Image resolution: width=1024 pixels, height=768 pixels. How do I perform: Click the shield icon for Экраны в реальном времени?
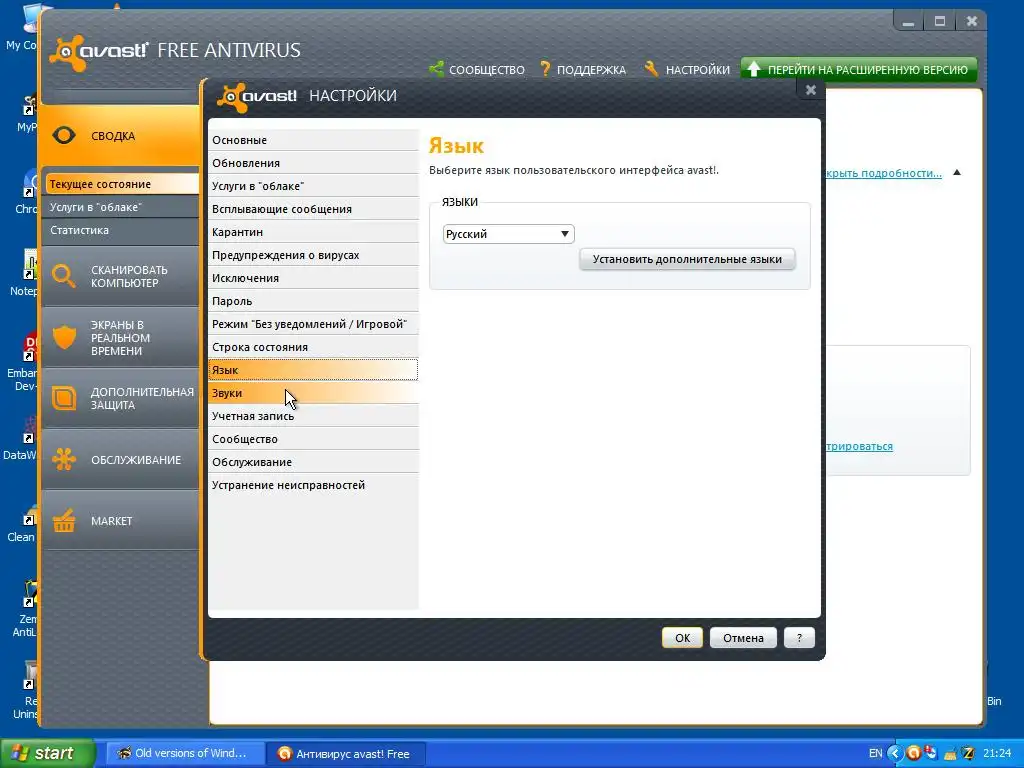(x=64, y=338)
